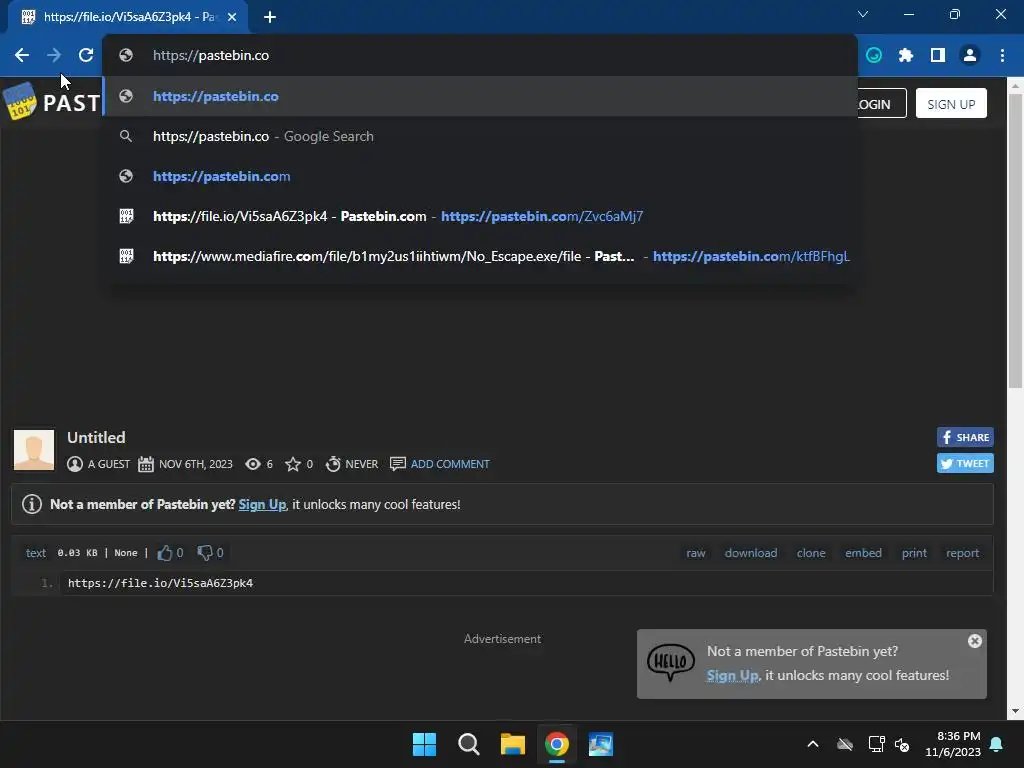
Task: Click the page vertical scrollbar thumb
Action: 1015,241
